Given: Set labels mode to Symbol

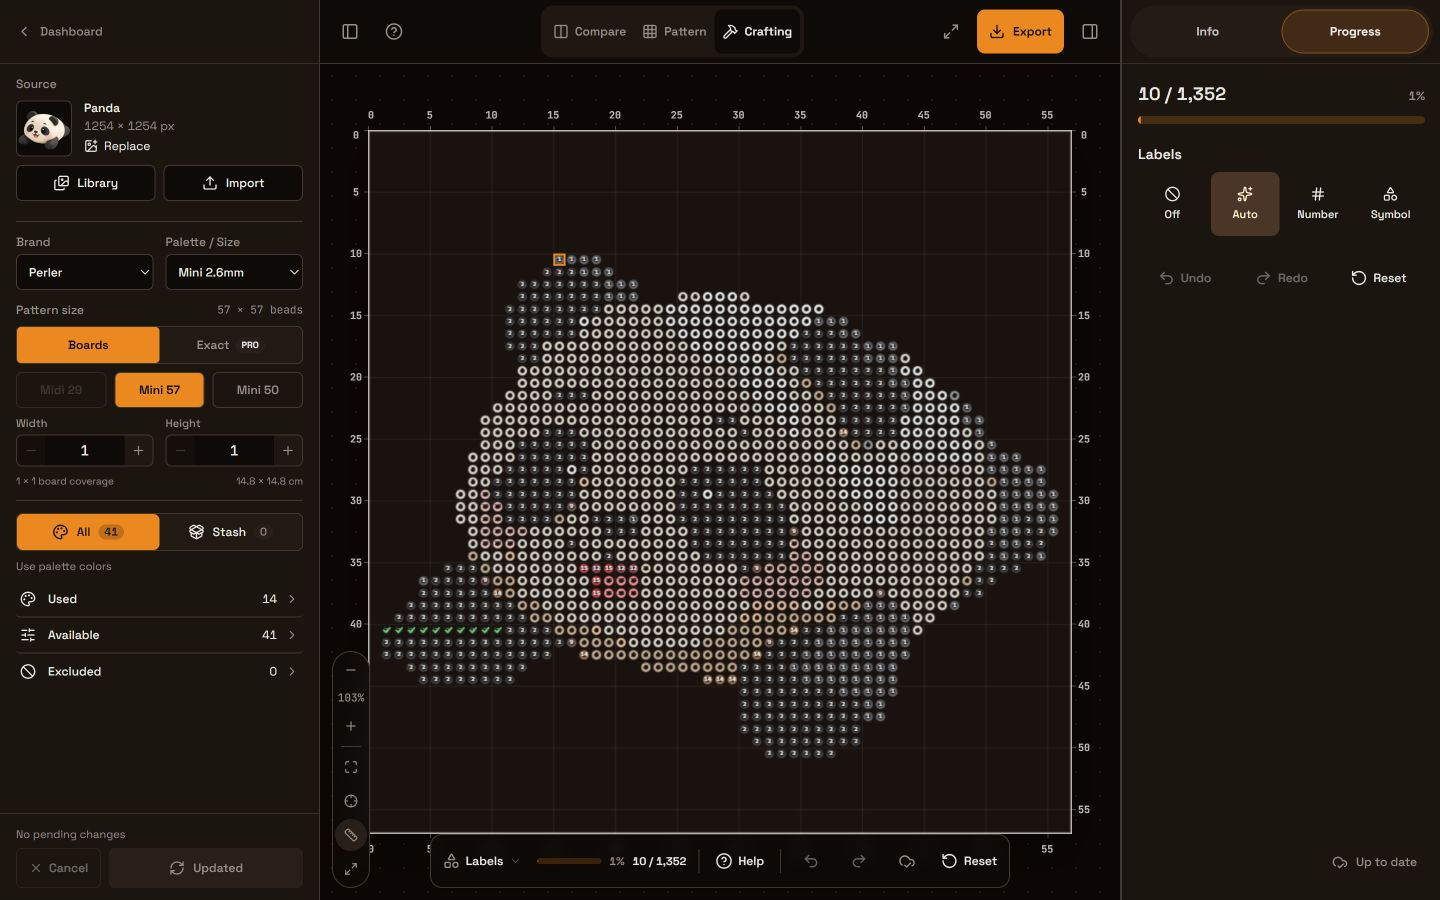Looking at the screenshot, I should coord(1390,203).
